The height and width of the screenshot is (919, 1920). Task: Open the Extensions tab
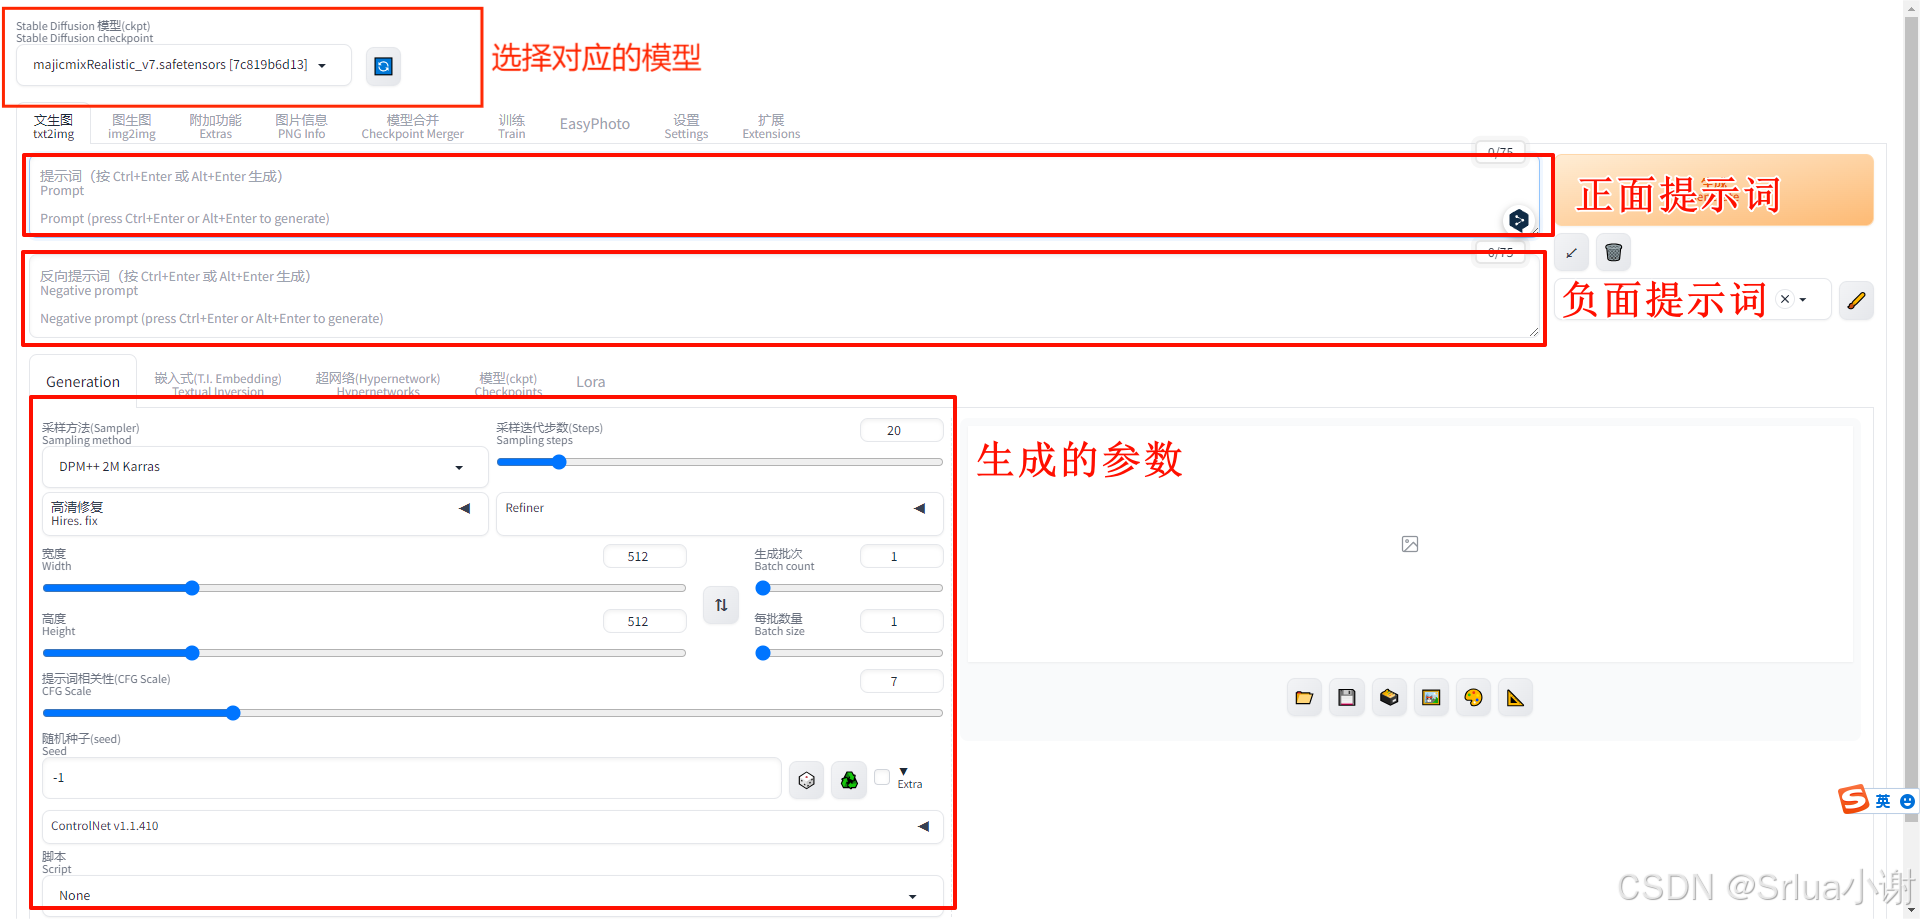point(771,126)
